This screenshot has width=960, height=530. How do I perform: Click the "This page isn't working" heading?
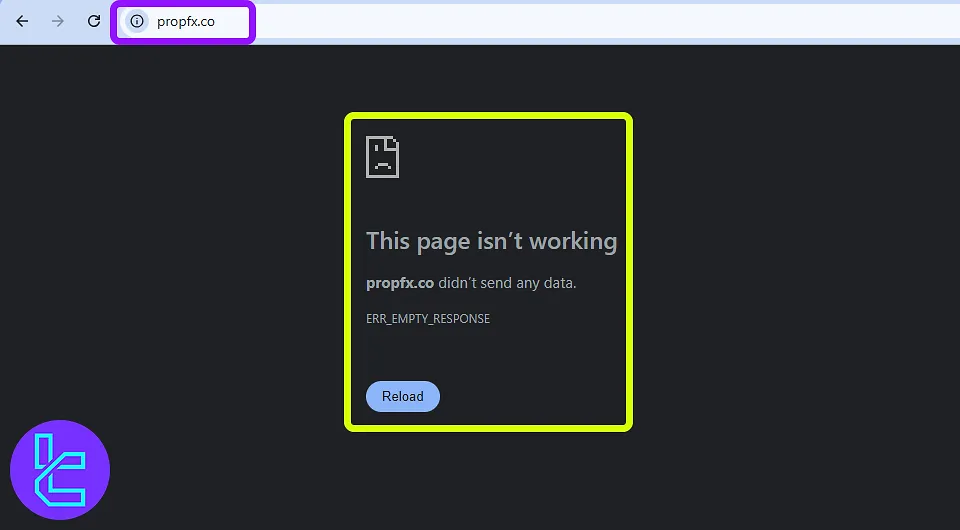(x=491, y=241)
